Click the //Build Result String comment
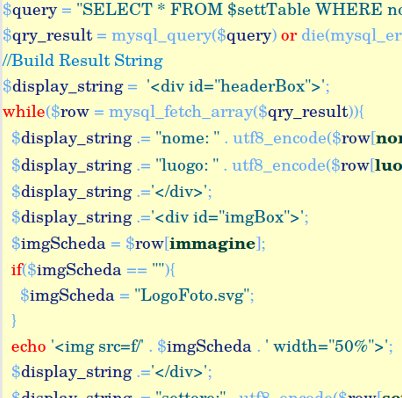Screen dimensions: 402x398 pyautogui.click(x=82, y=61)
